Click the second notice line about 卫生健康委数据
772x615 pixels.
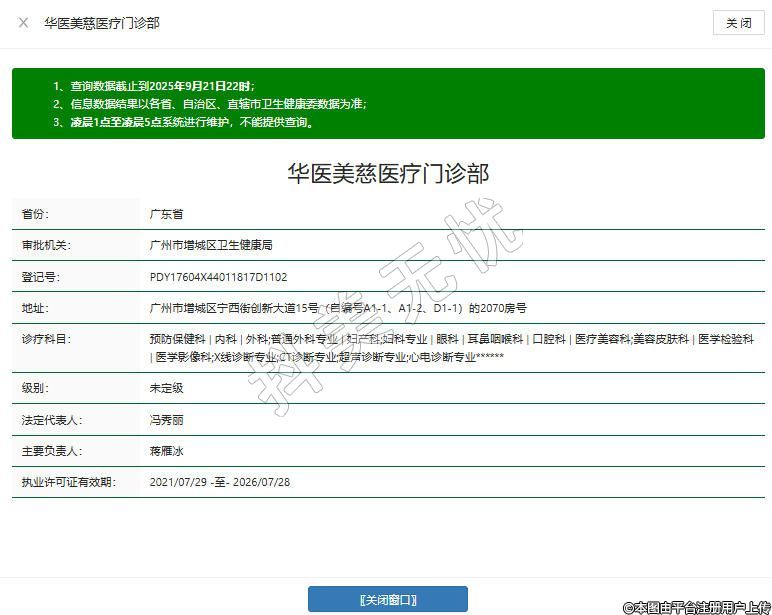pos(210,104)
